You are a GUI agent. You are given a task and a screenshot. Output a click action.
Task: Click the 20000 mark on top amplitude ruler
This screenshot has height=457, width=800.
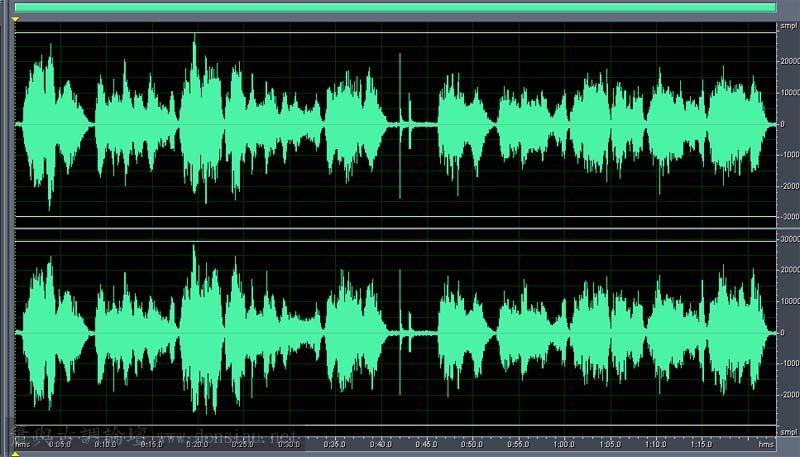tap(788, 62)
